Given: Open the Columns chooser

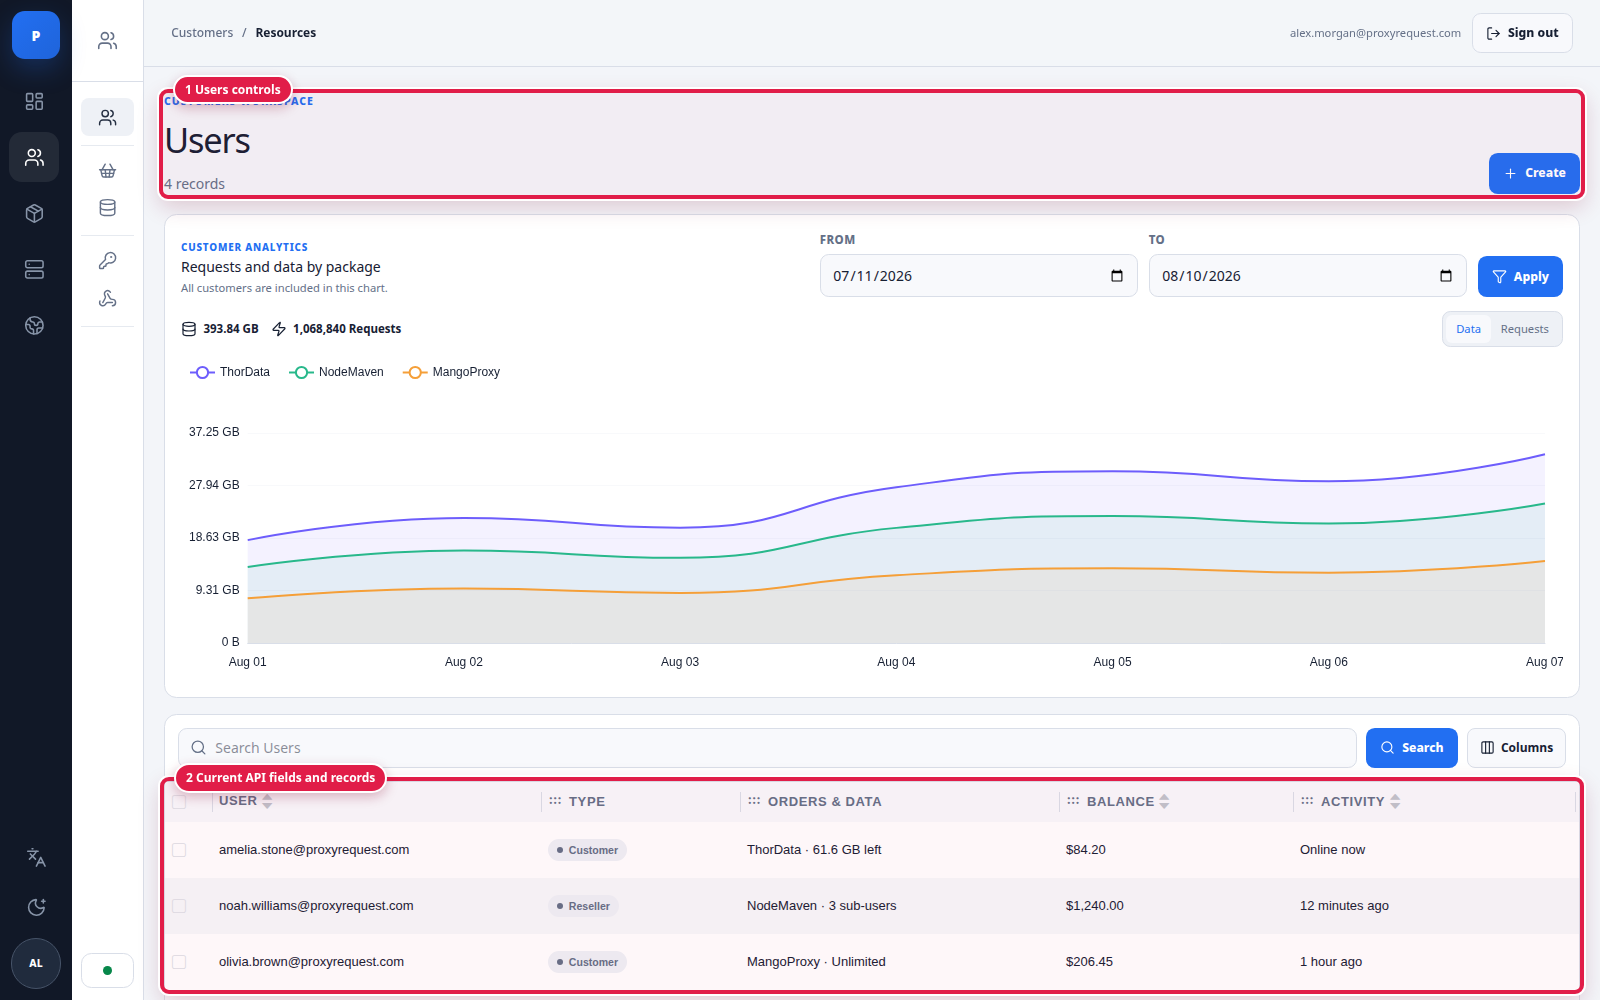Looking at the screenshot, I should 1516,748.
